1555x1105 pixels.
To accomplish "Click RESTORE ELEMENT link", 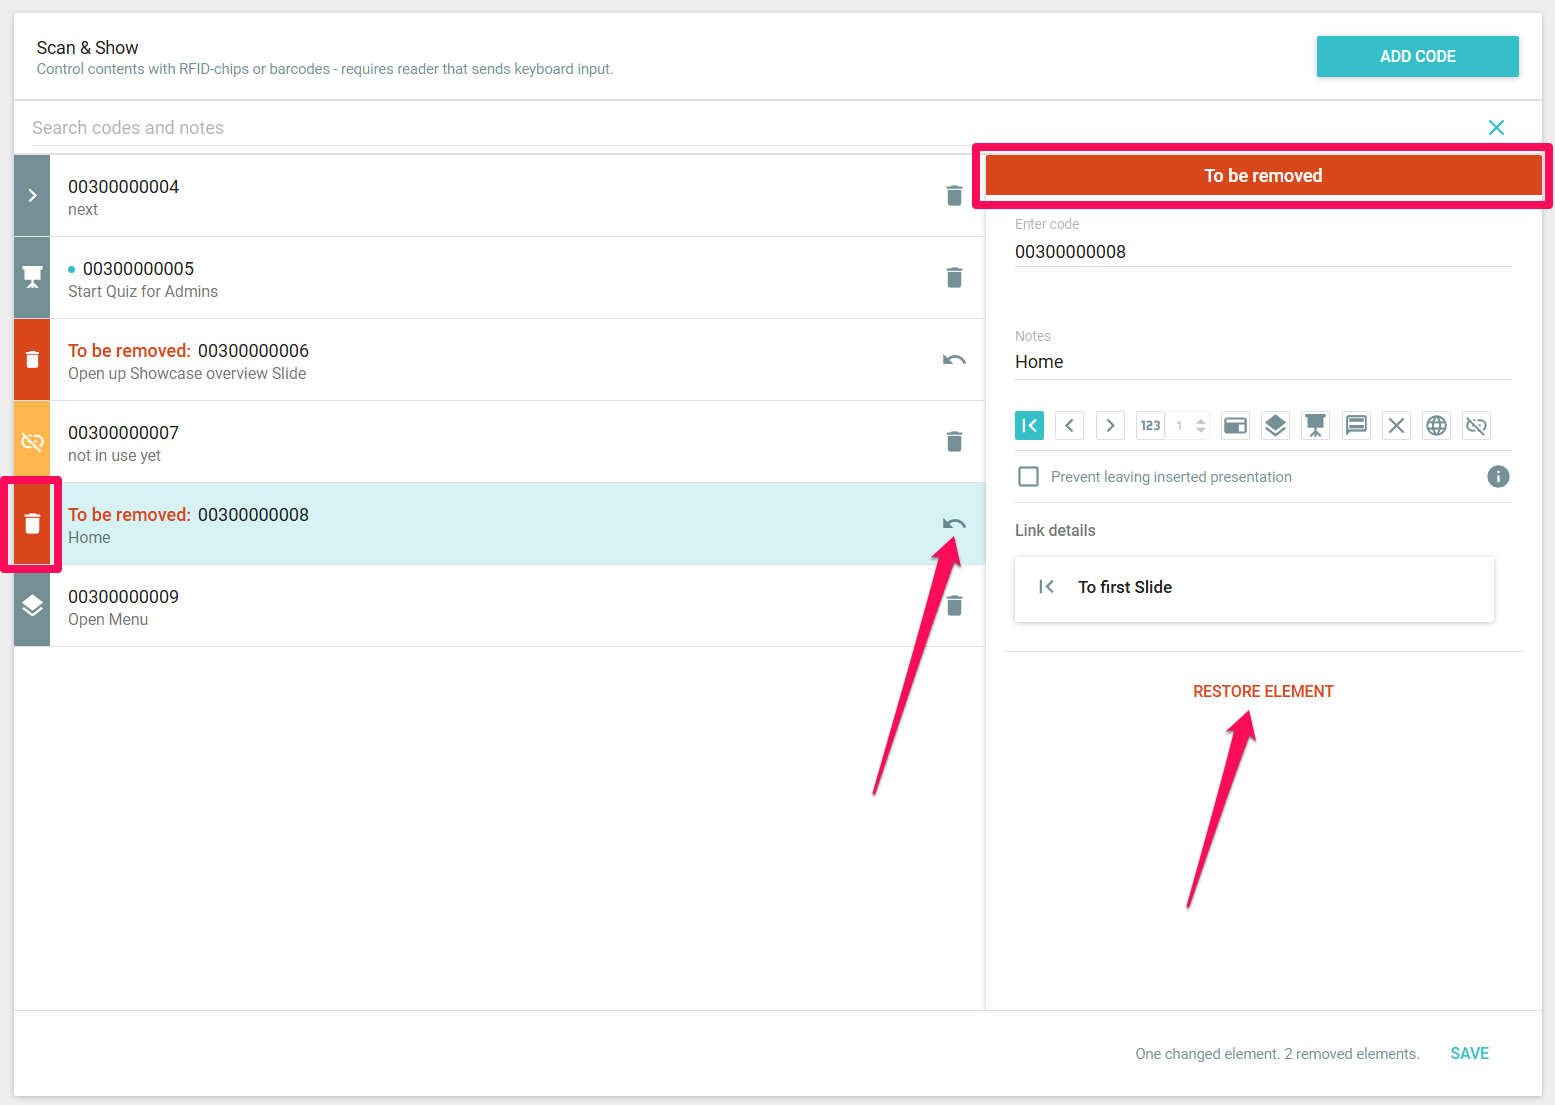I will [x=1263, y=692].
